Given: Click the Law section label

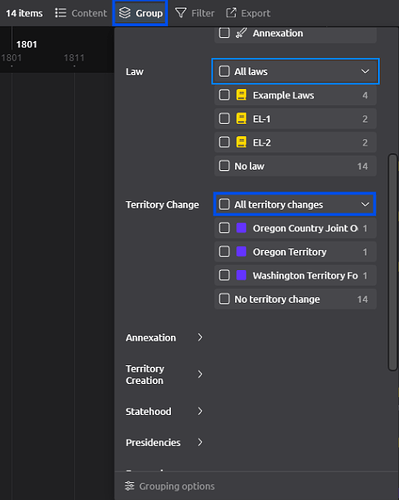Looking at the screenshot, I should coord(134,72).
